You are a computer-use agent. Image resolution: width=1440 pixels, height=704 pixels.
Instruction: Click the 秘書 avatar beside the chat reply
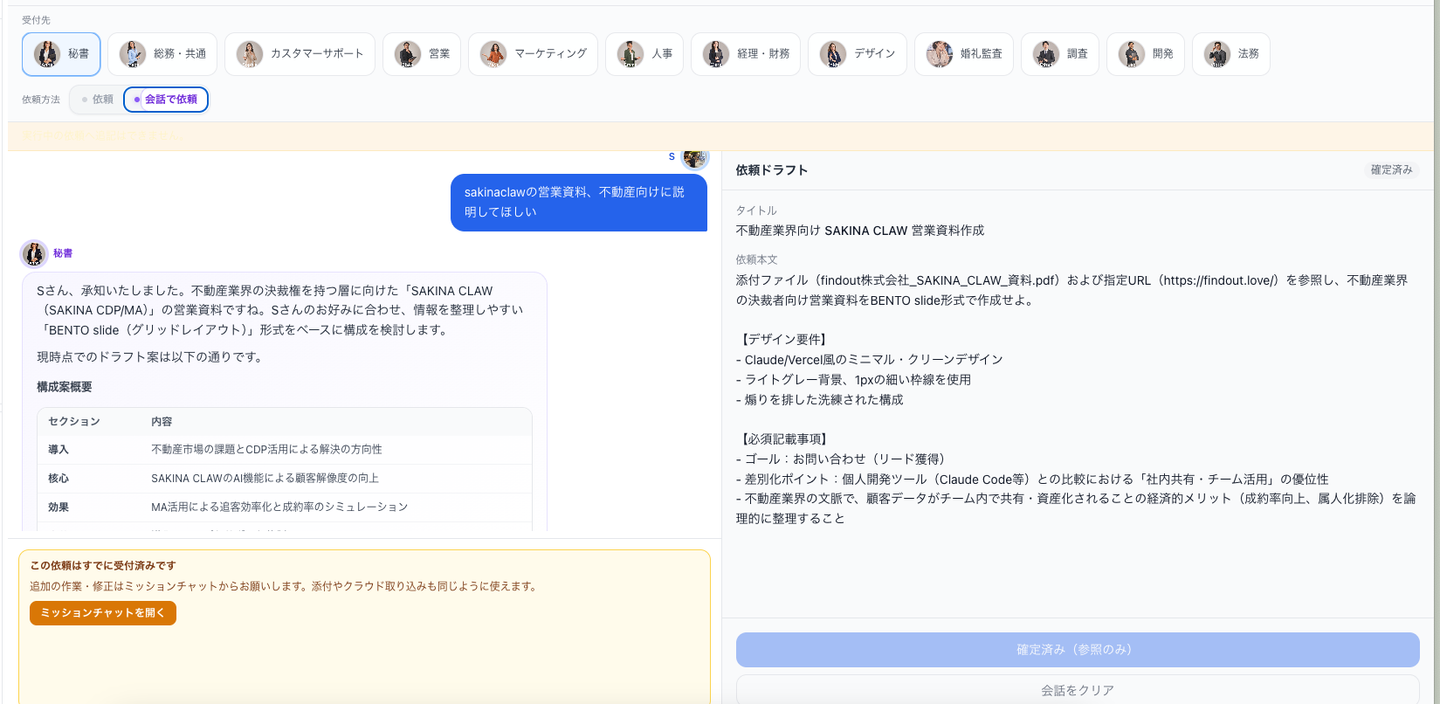(x=34, y=254)
